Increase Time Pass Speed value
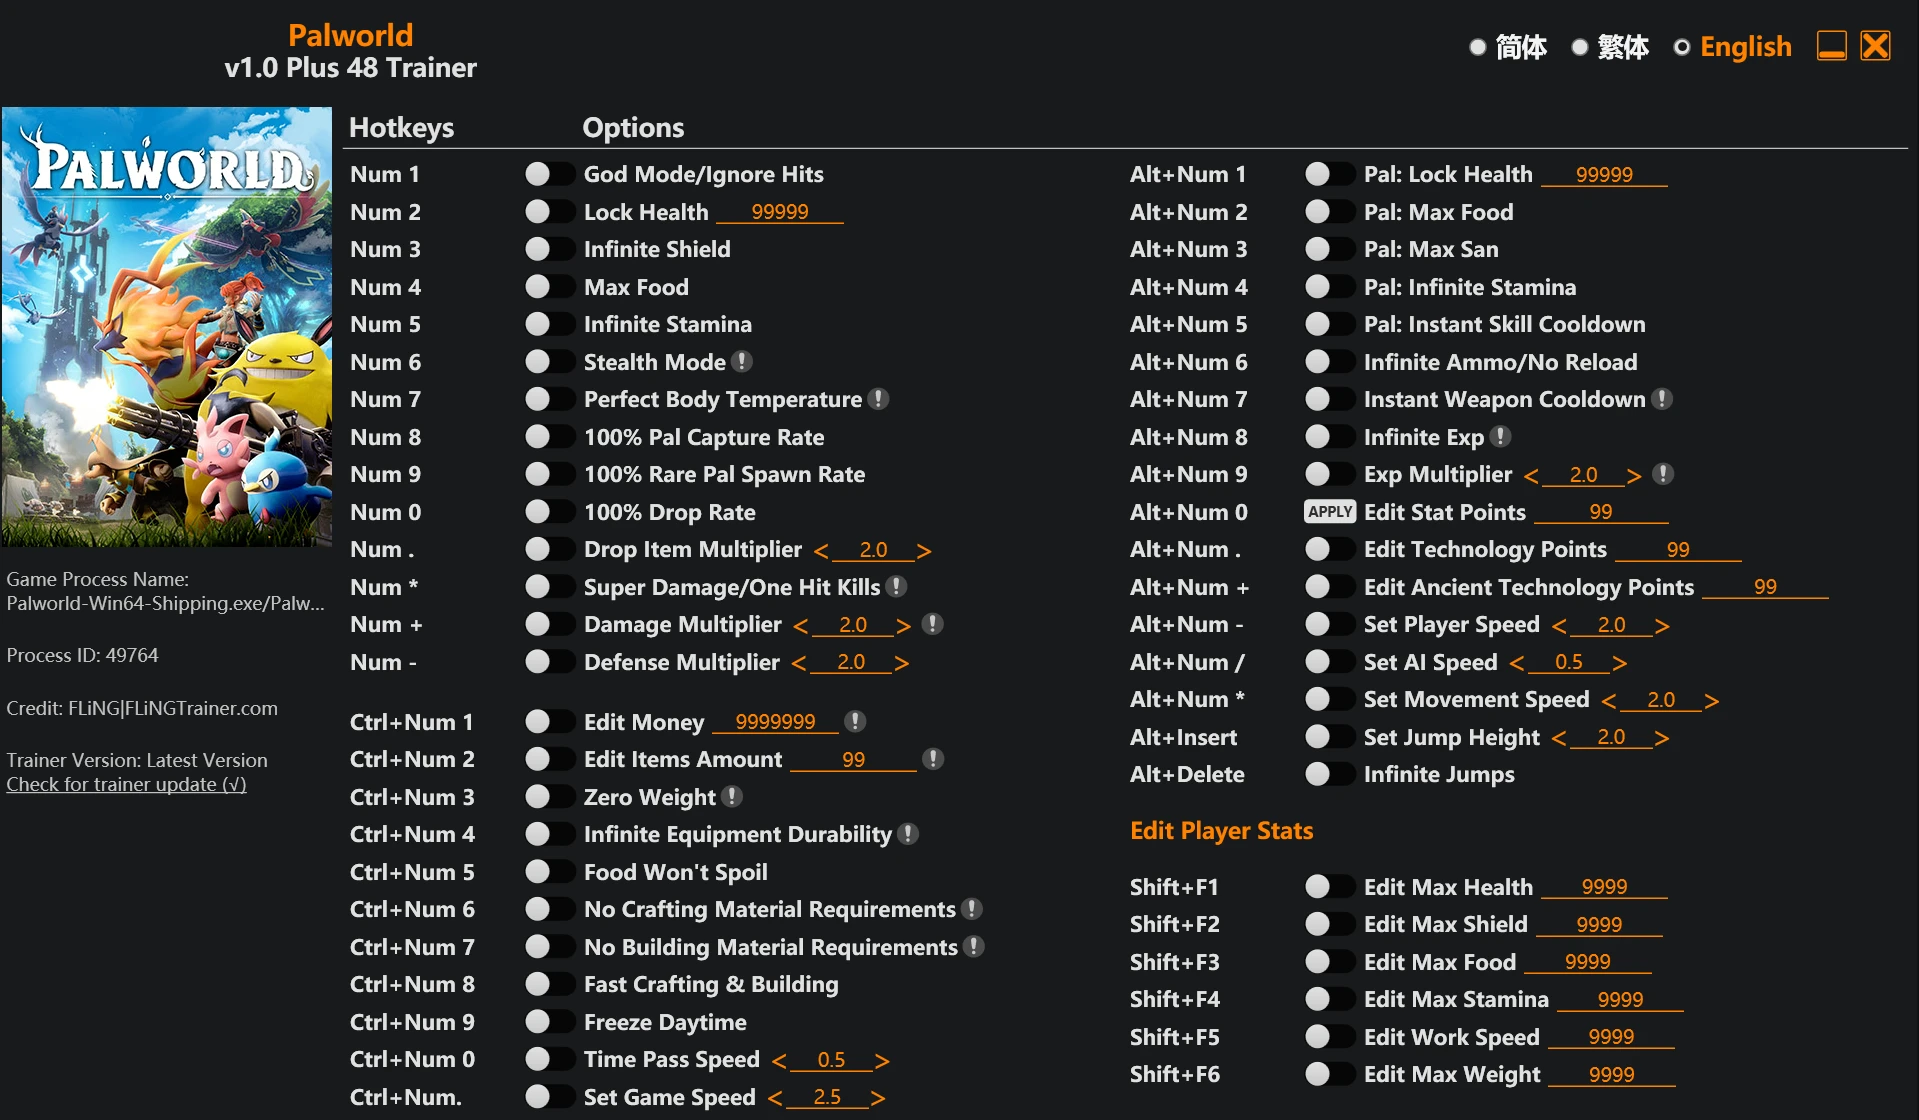 881,1061
